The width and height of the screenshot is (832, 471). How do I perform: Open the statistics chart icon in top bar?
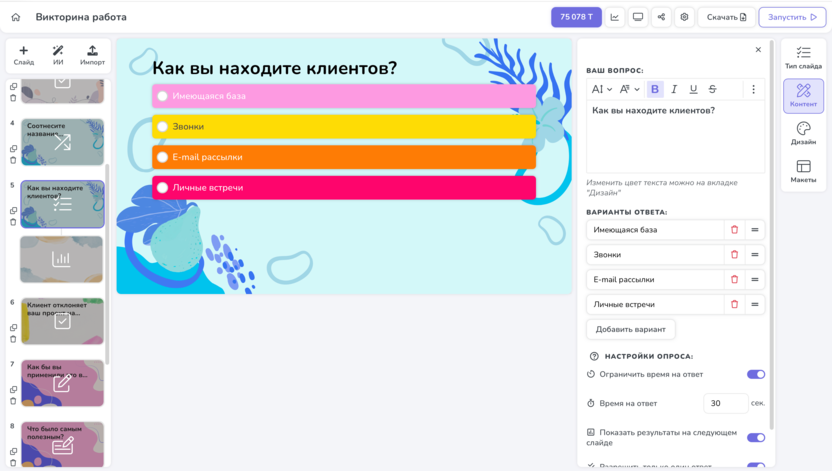pos(614,17)
